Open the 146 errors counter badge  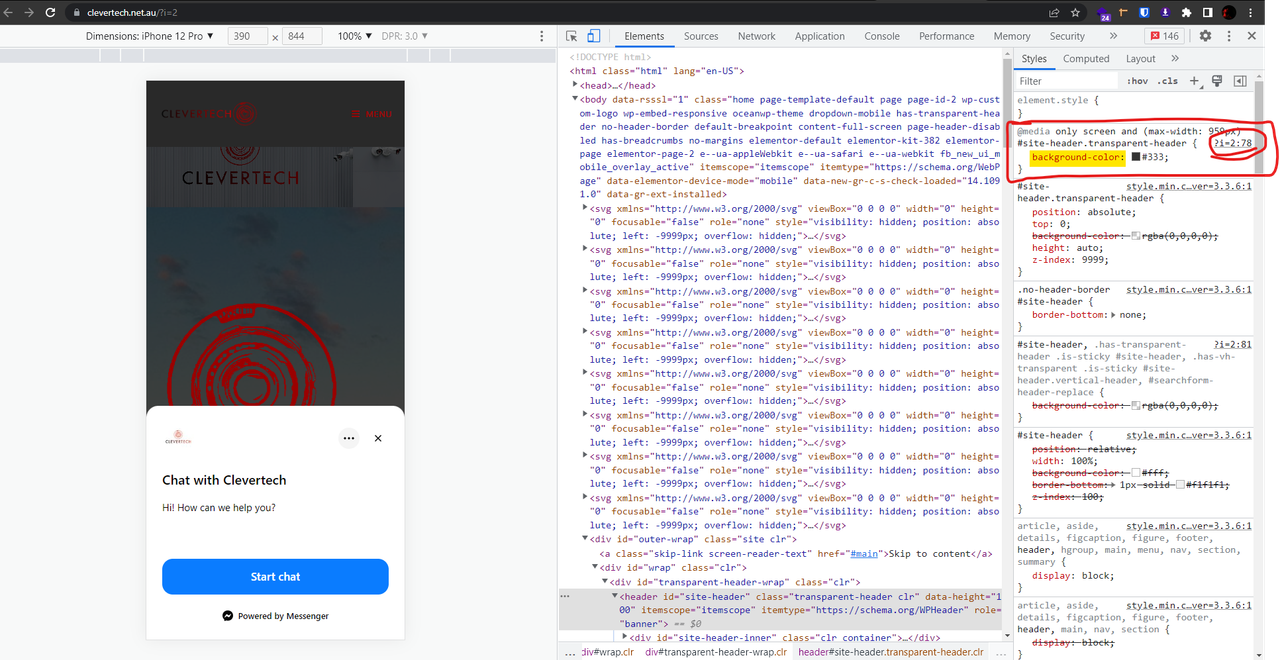coord(1164,36)
